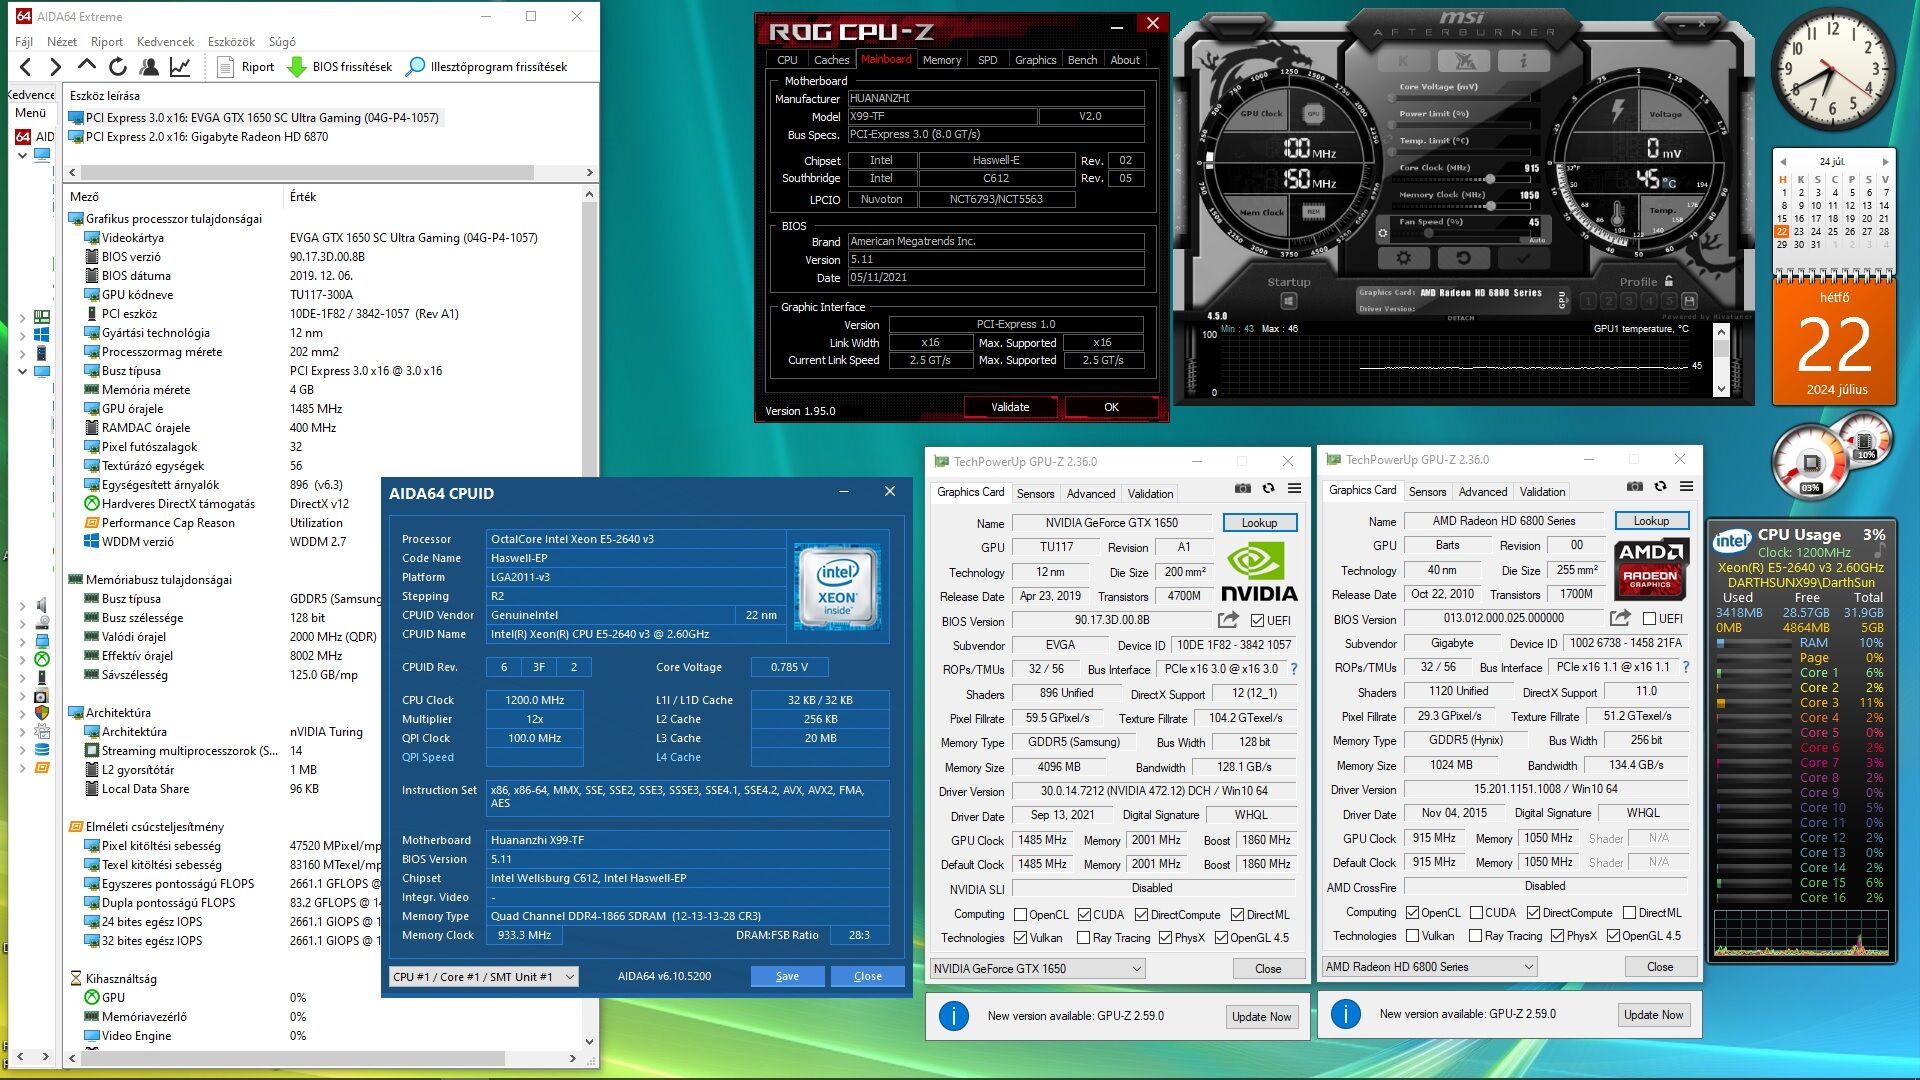Click DETACH label in Afterburner

point(1461,318)
